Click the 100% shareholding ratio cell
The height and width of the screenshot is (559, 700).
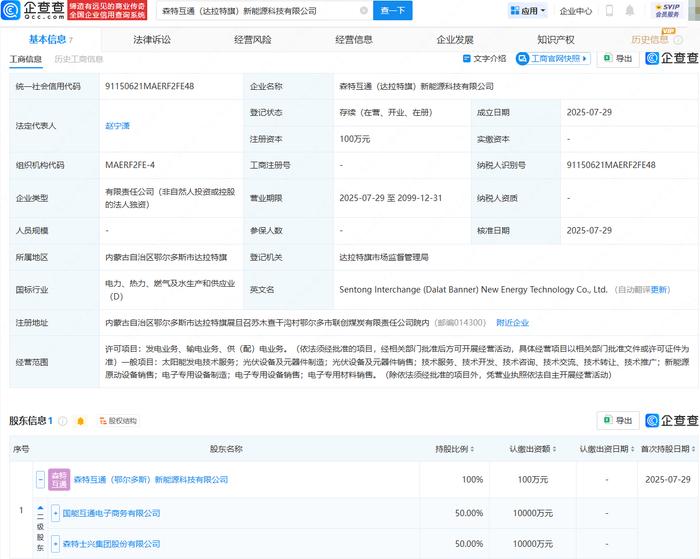(472, 480)
